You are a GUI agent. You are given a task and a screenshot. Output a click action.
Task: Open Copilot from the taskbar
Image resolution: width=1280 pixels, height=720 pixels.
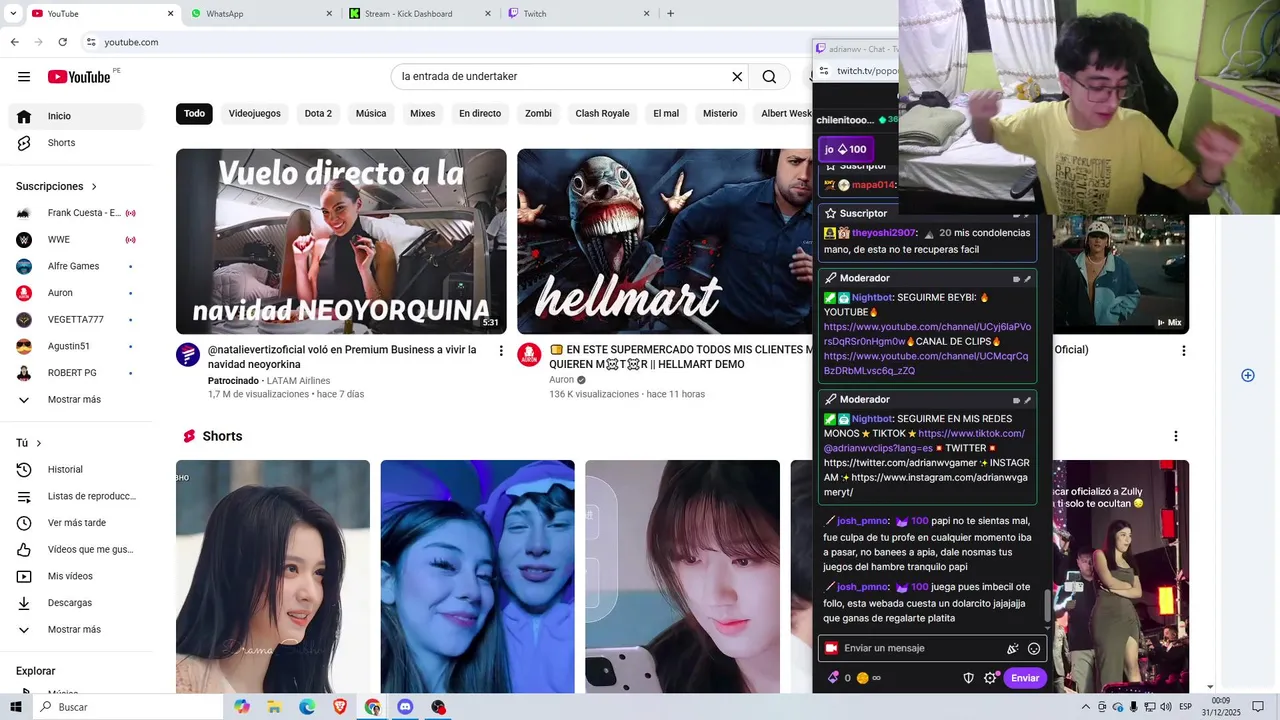242,707
